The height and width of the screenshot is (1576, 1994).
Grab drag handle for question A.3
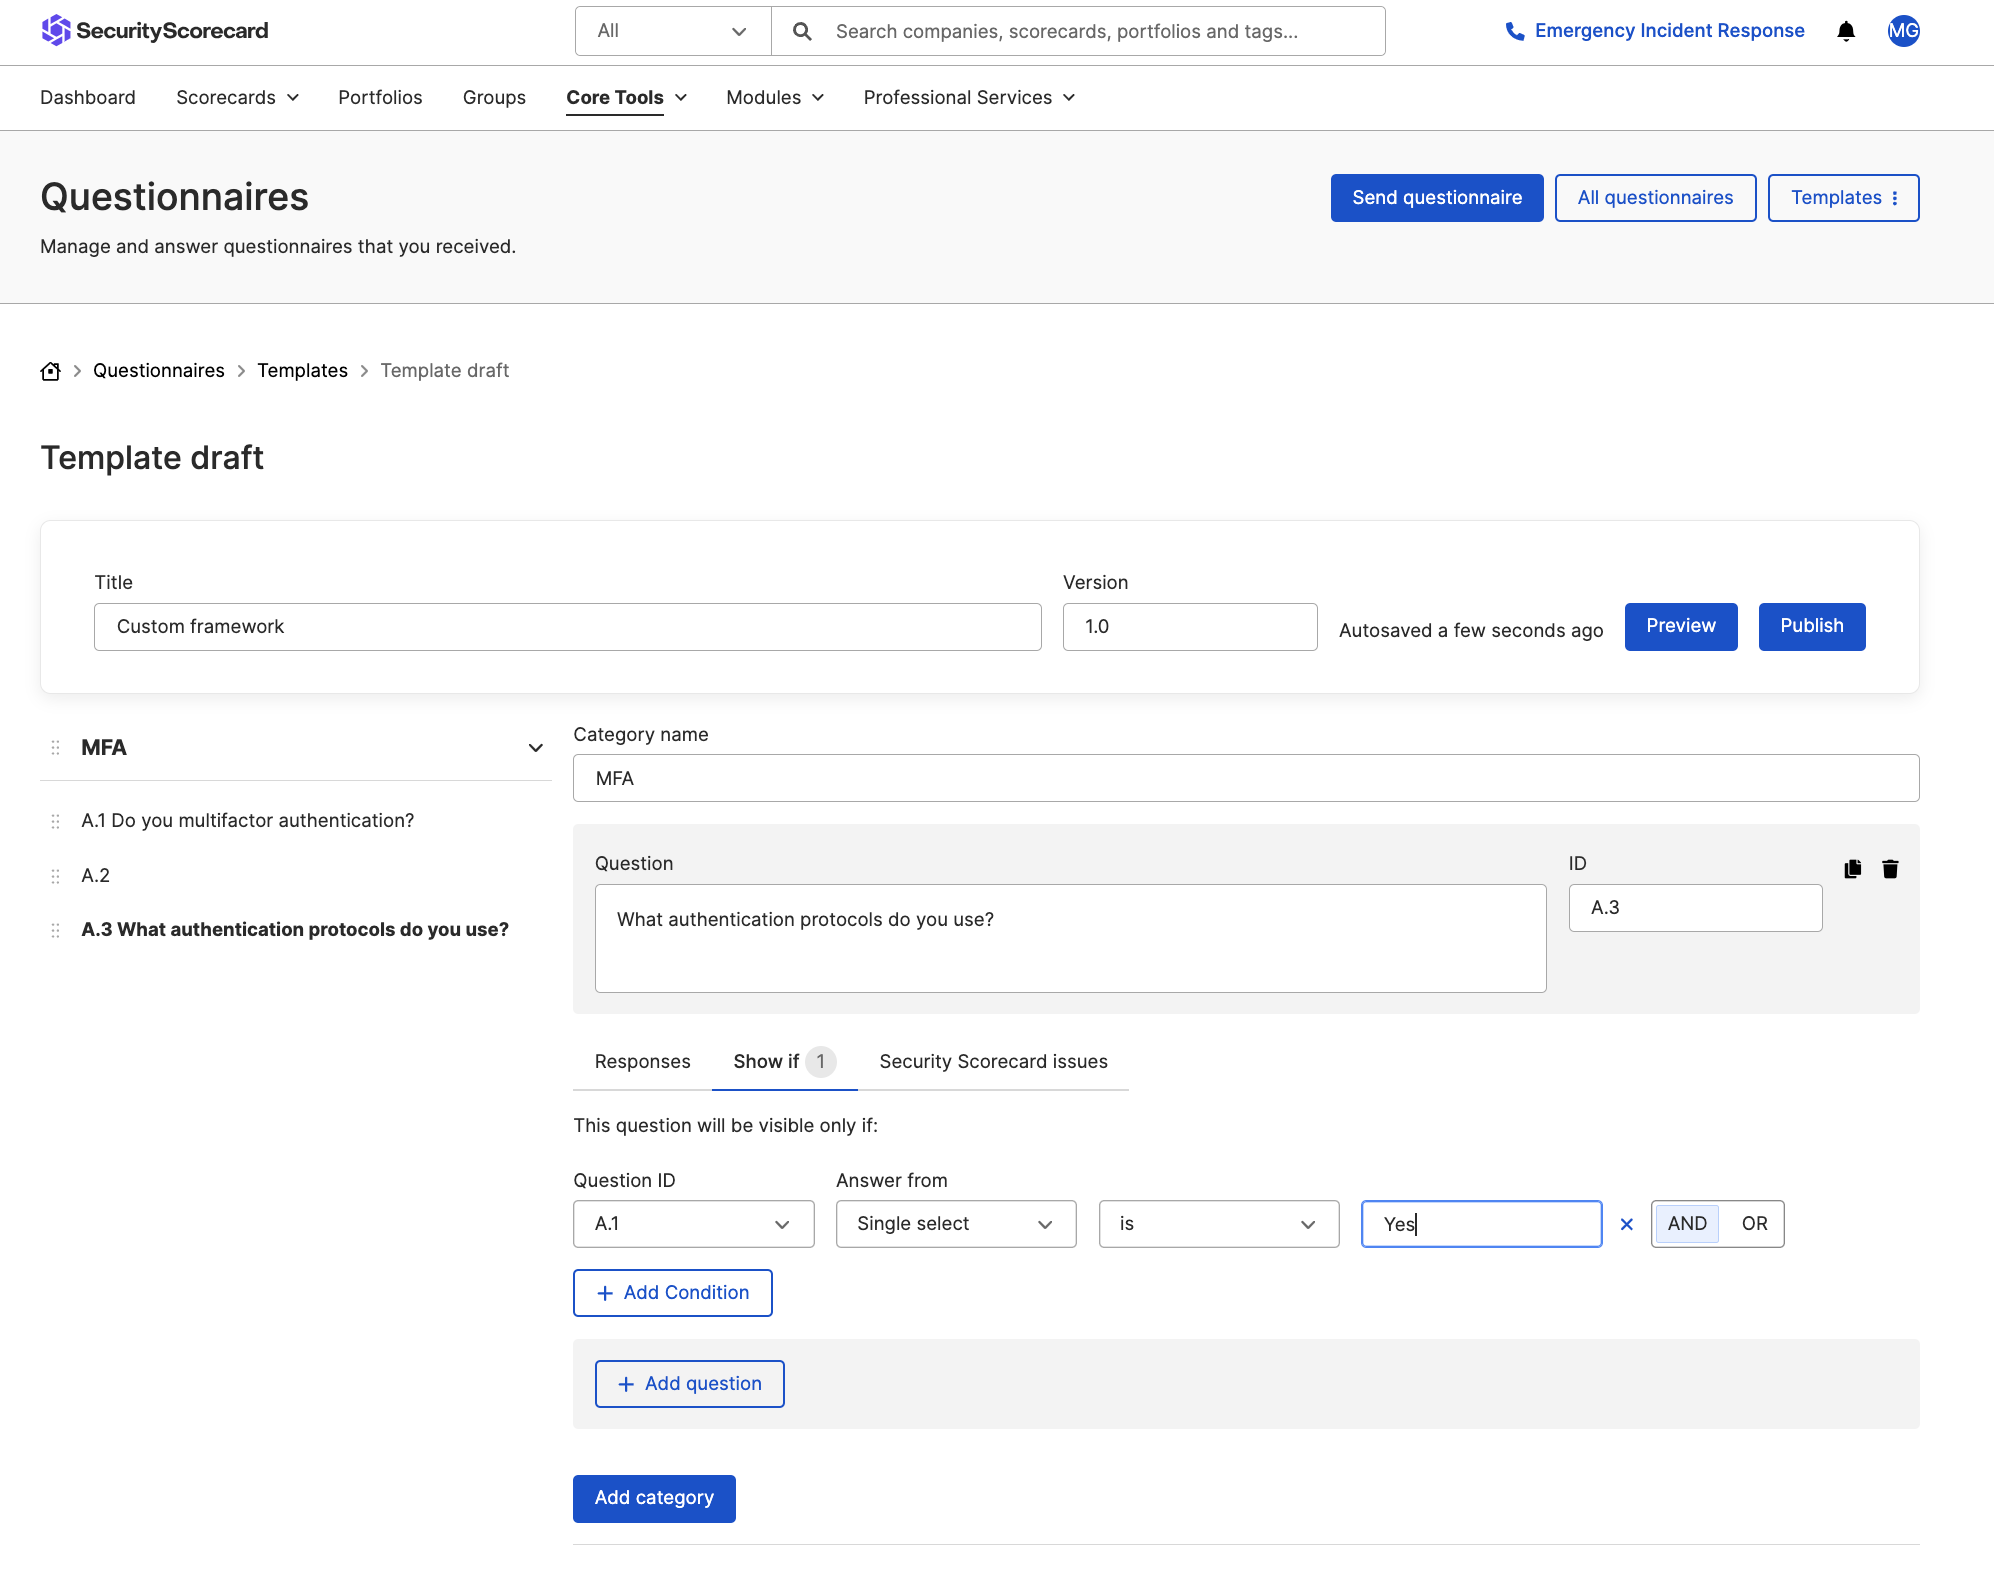pyautogui.click(x=55, y=930)
